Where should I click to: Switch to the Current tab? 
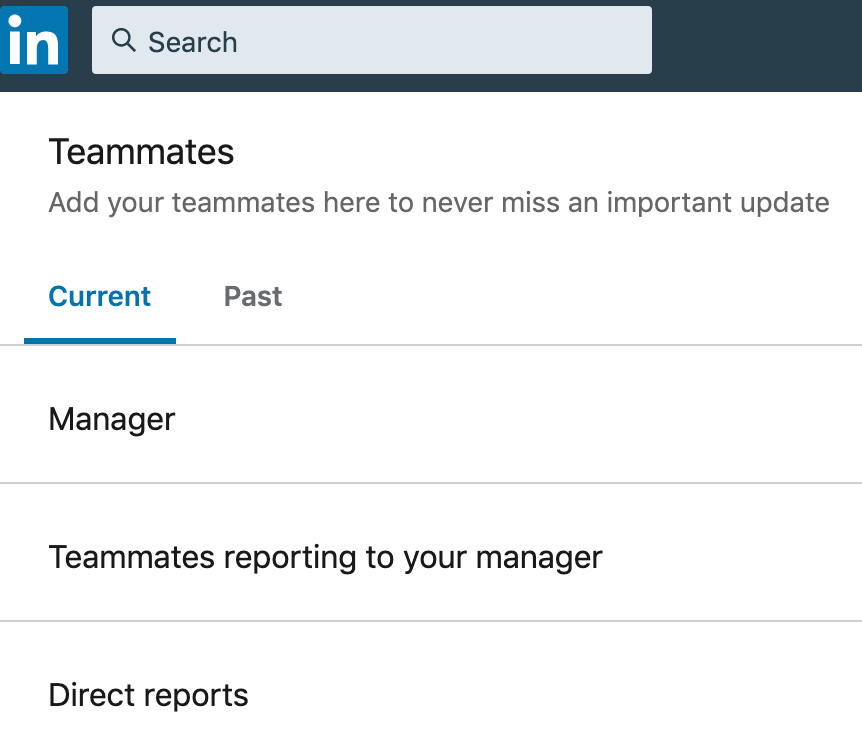(x=100, y=297)
